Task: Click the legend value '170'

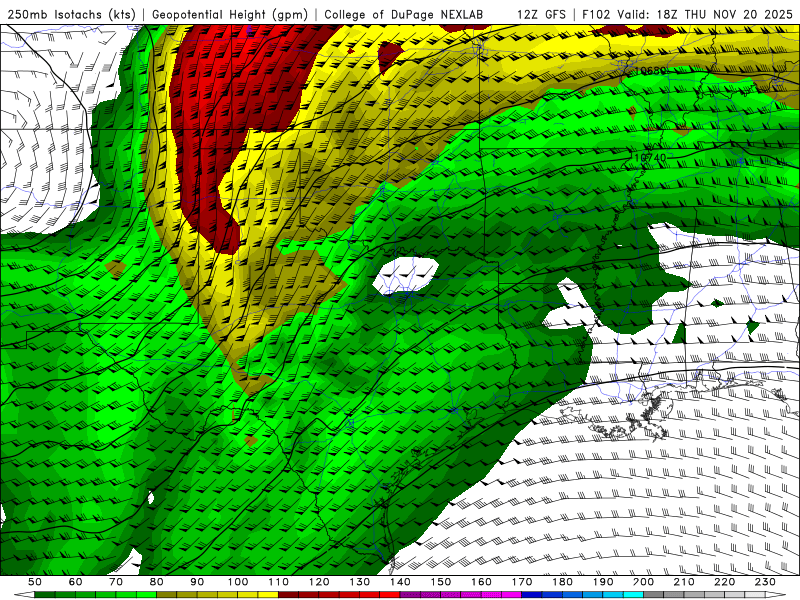Action: coord(522,582)
